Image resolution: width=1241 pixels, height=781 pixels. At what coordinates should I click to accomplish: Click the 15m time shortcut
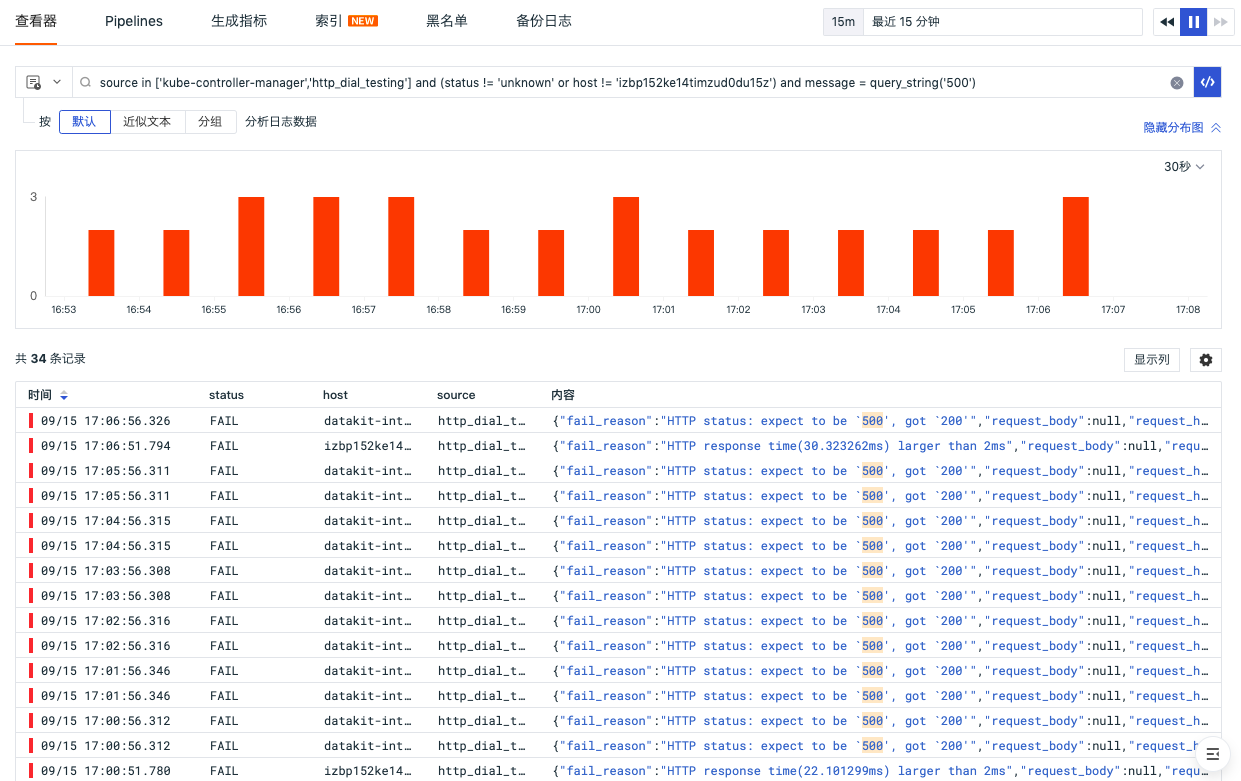coord(843,22)
